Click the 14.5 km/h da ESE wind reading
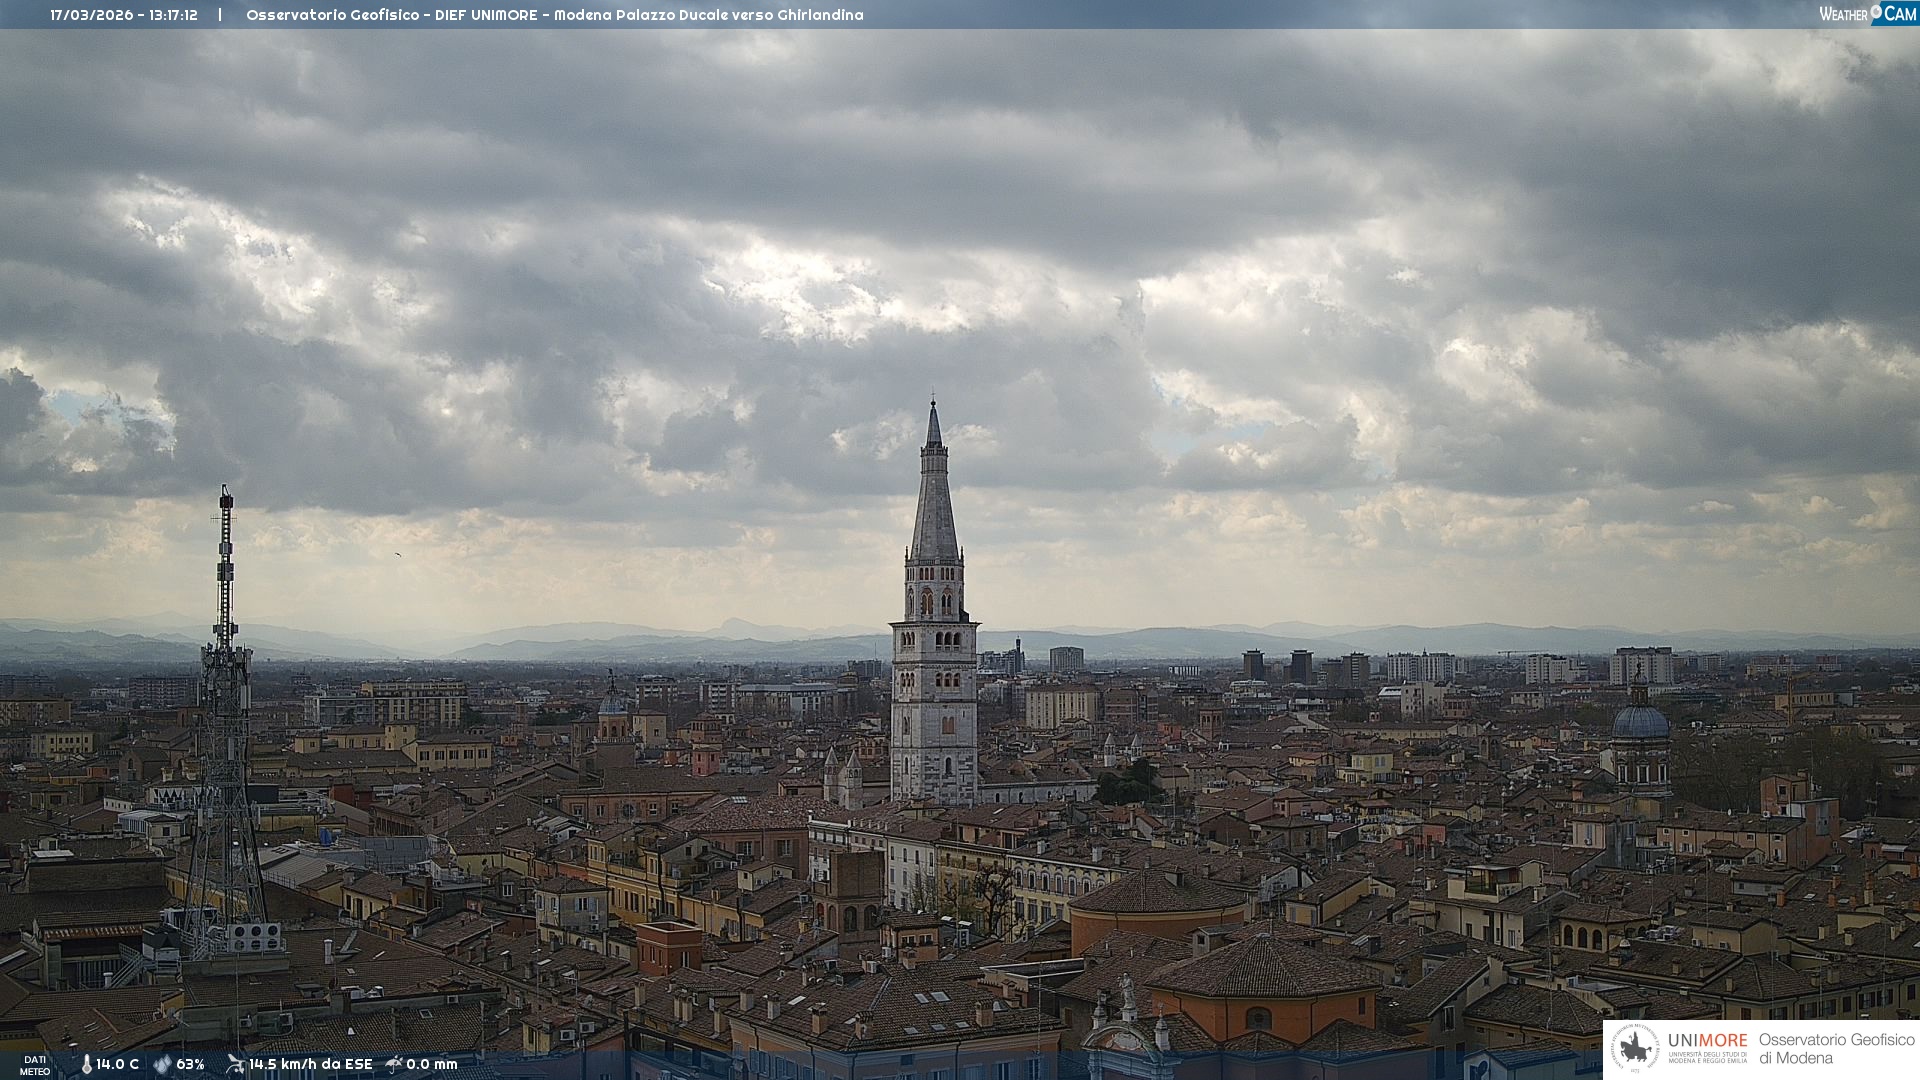Viewport: 1920px width, 1080px height. (x=310, y=1064)
